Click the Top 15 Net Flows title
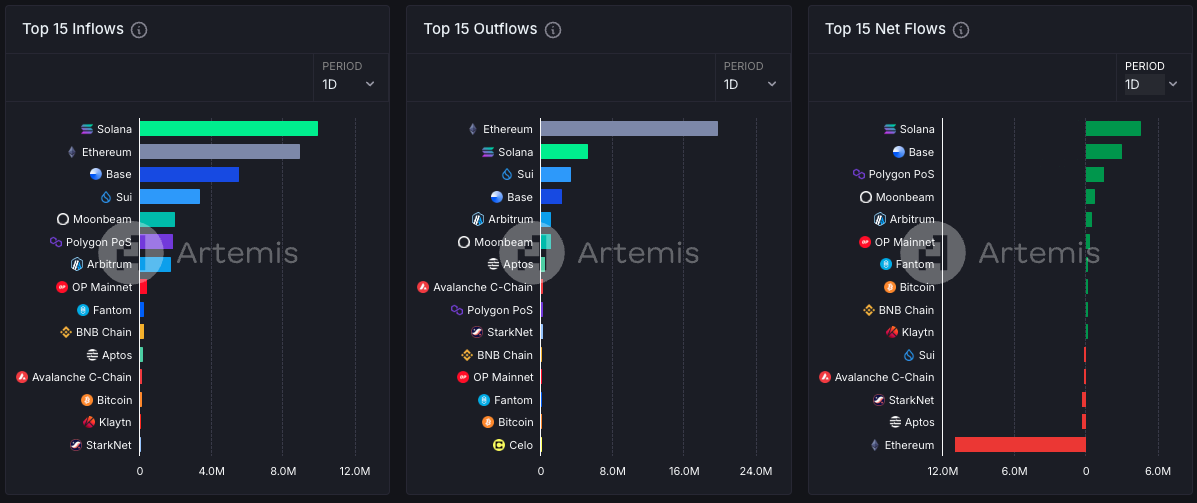 click(885, 29)
